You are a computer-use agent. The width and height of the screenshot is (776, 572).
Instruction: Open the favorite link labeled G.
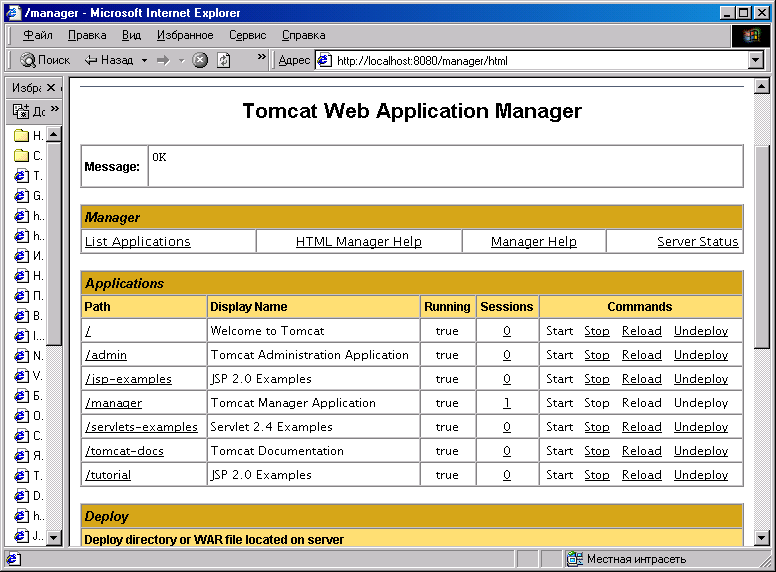click(x=29, y=196)
